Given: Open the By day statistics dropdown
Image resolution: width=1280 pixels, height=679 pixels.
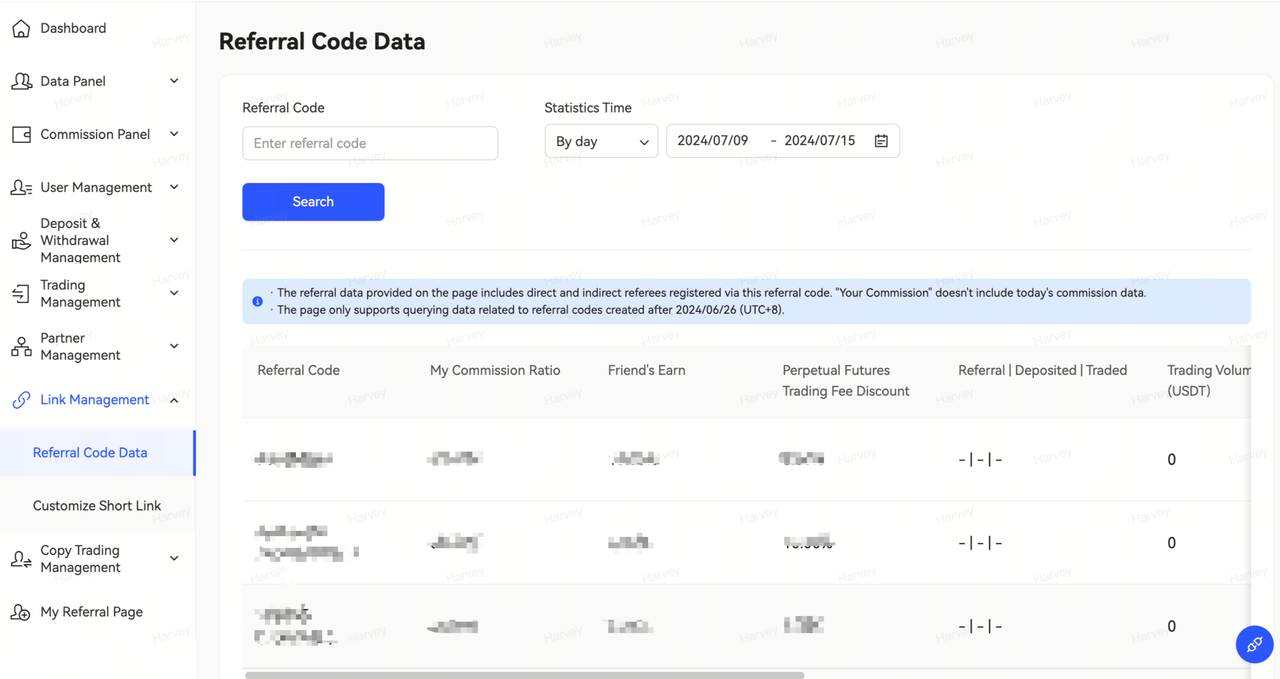Looking at the screenshot, I should 601,141.
